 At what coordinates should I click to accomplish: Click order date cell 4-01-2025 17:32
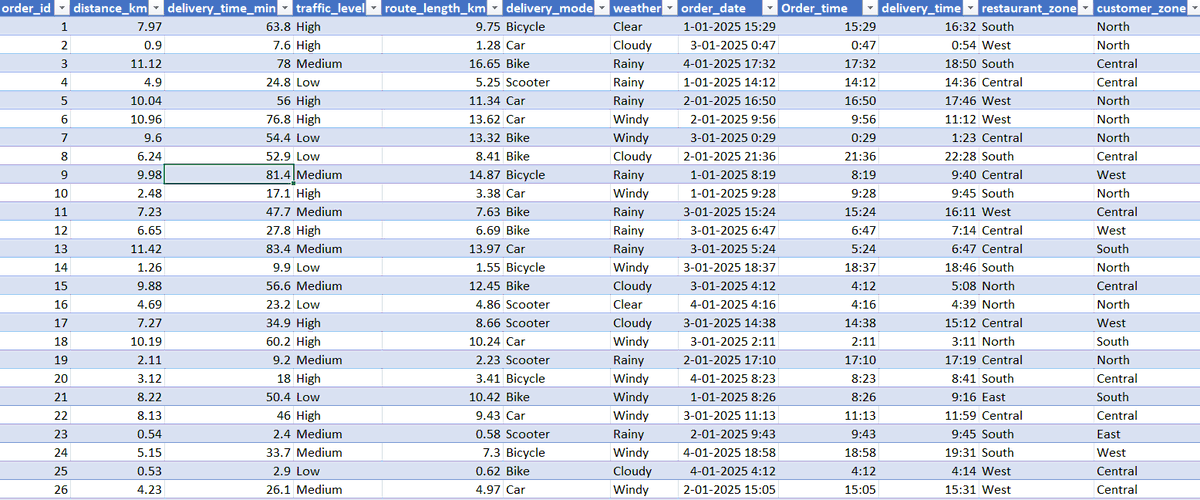730,64
